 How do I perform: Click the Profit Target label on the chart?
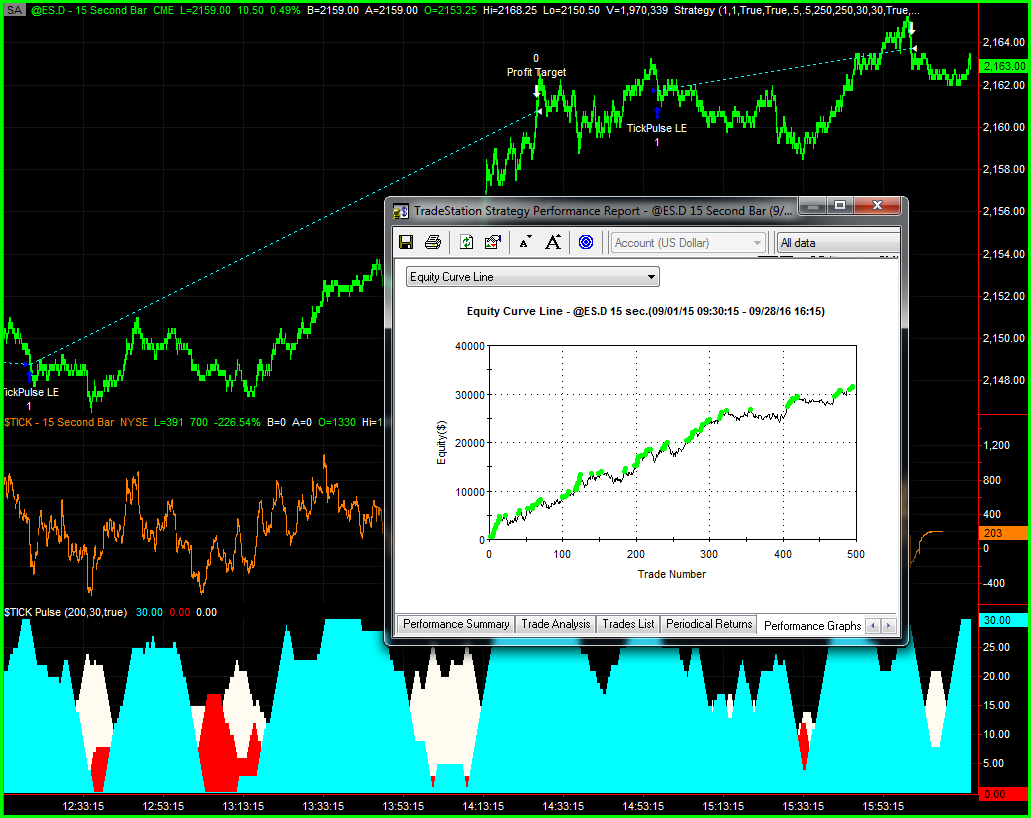coord(537,72)
